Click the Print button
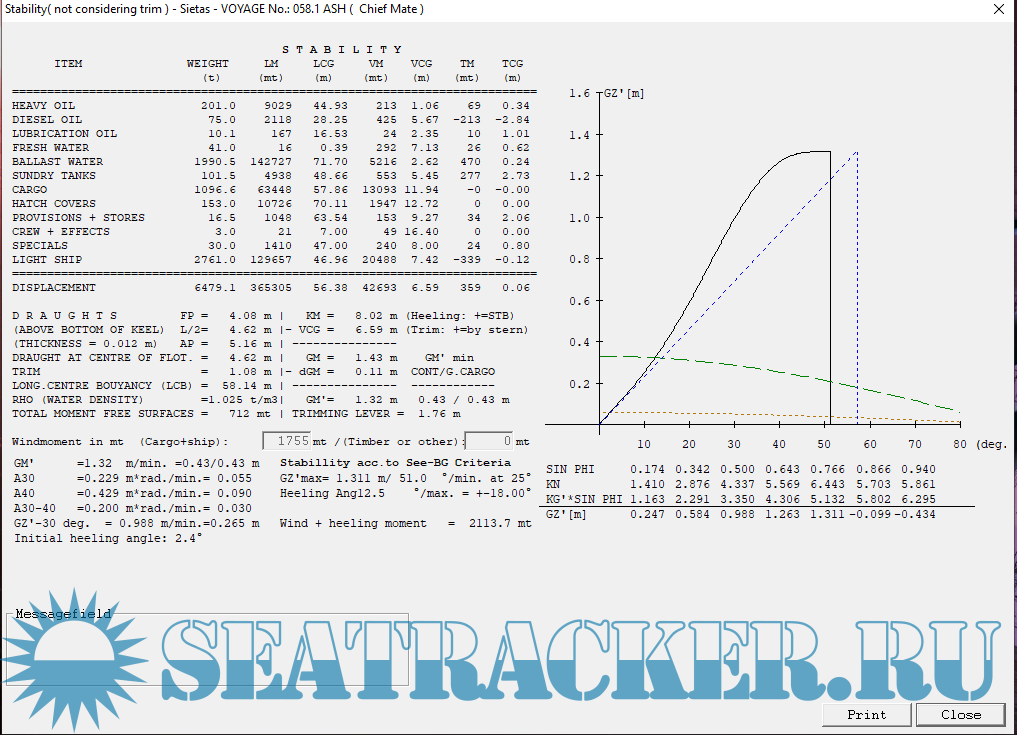 pyautogui.click(x=866, y=714)
